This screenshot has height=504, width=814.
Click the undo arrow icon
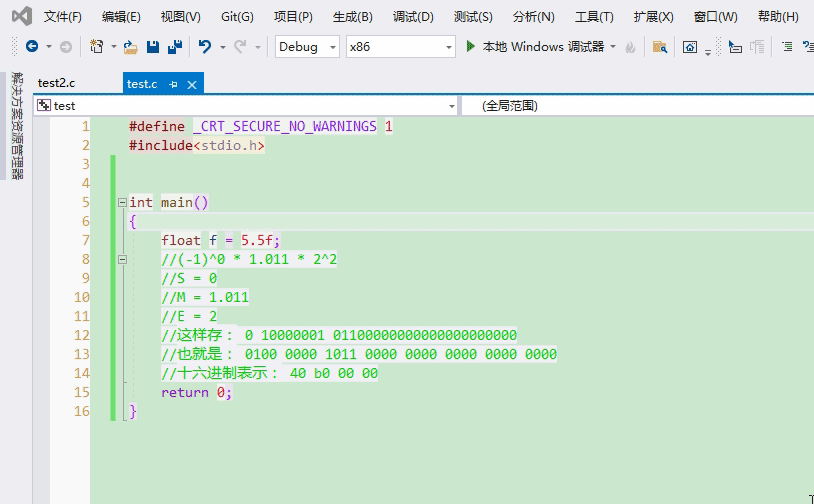coord(205,47)
